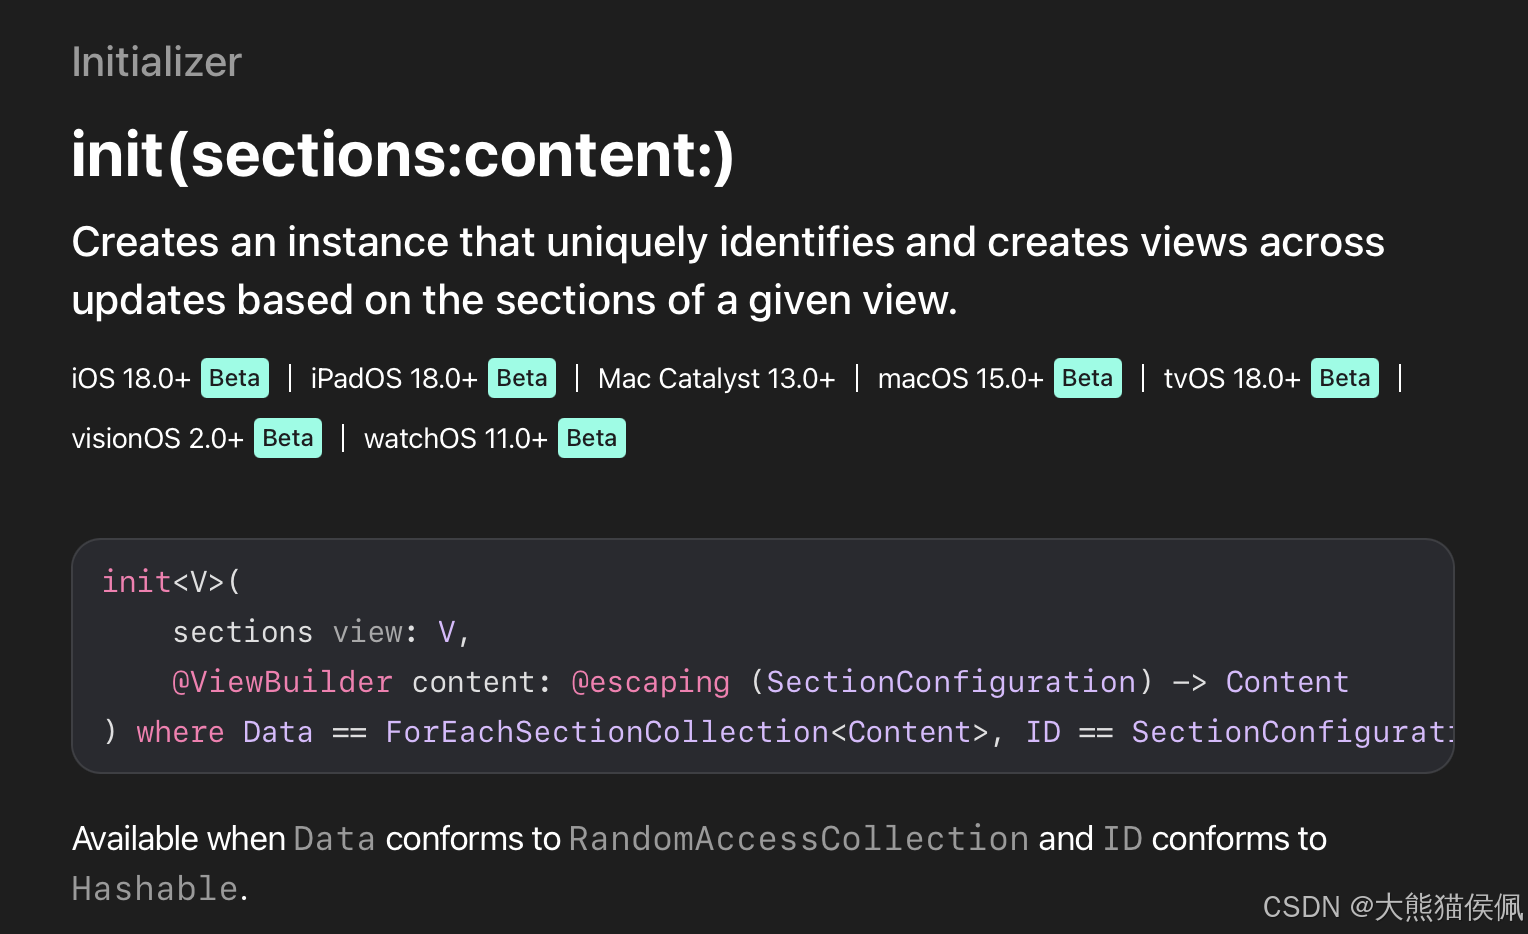Click the Content return type link
The width and height of the screenshot is (1528, 934).
[x=1287, y=682]
